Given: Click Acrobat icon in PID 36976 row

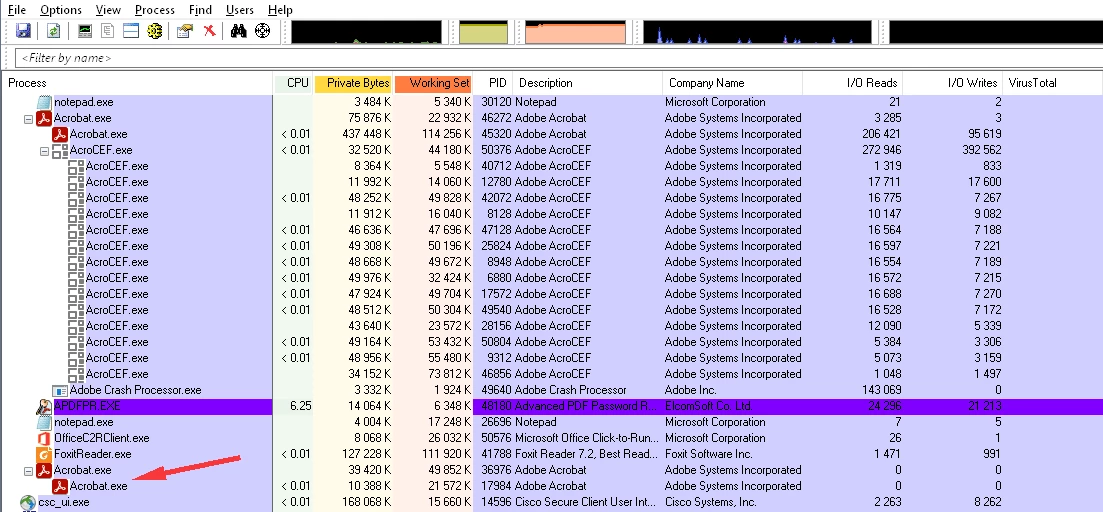Looking at the screenshot, I should pos(44,470).
